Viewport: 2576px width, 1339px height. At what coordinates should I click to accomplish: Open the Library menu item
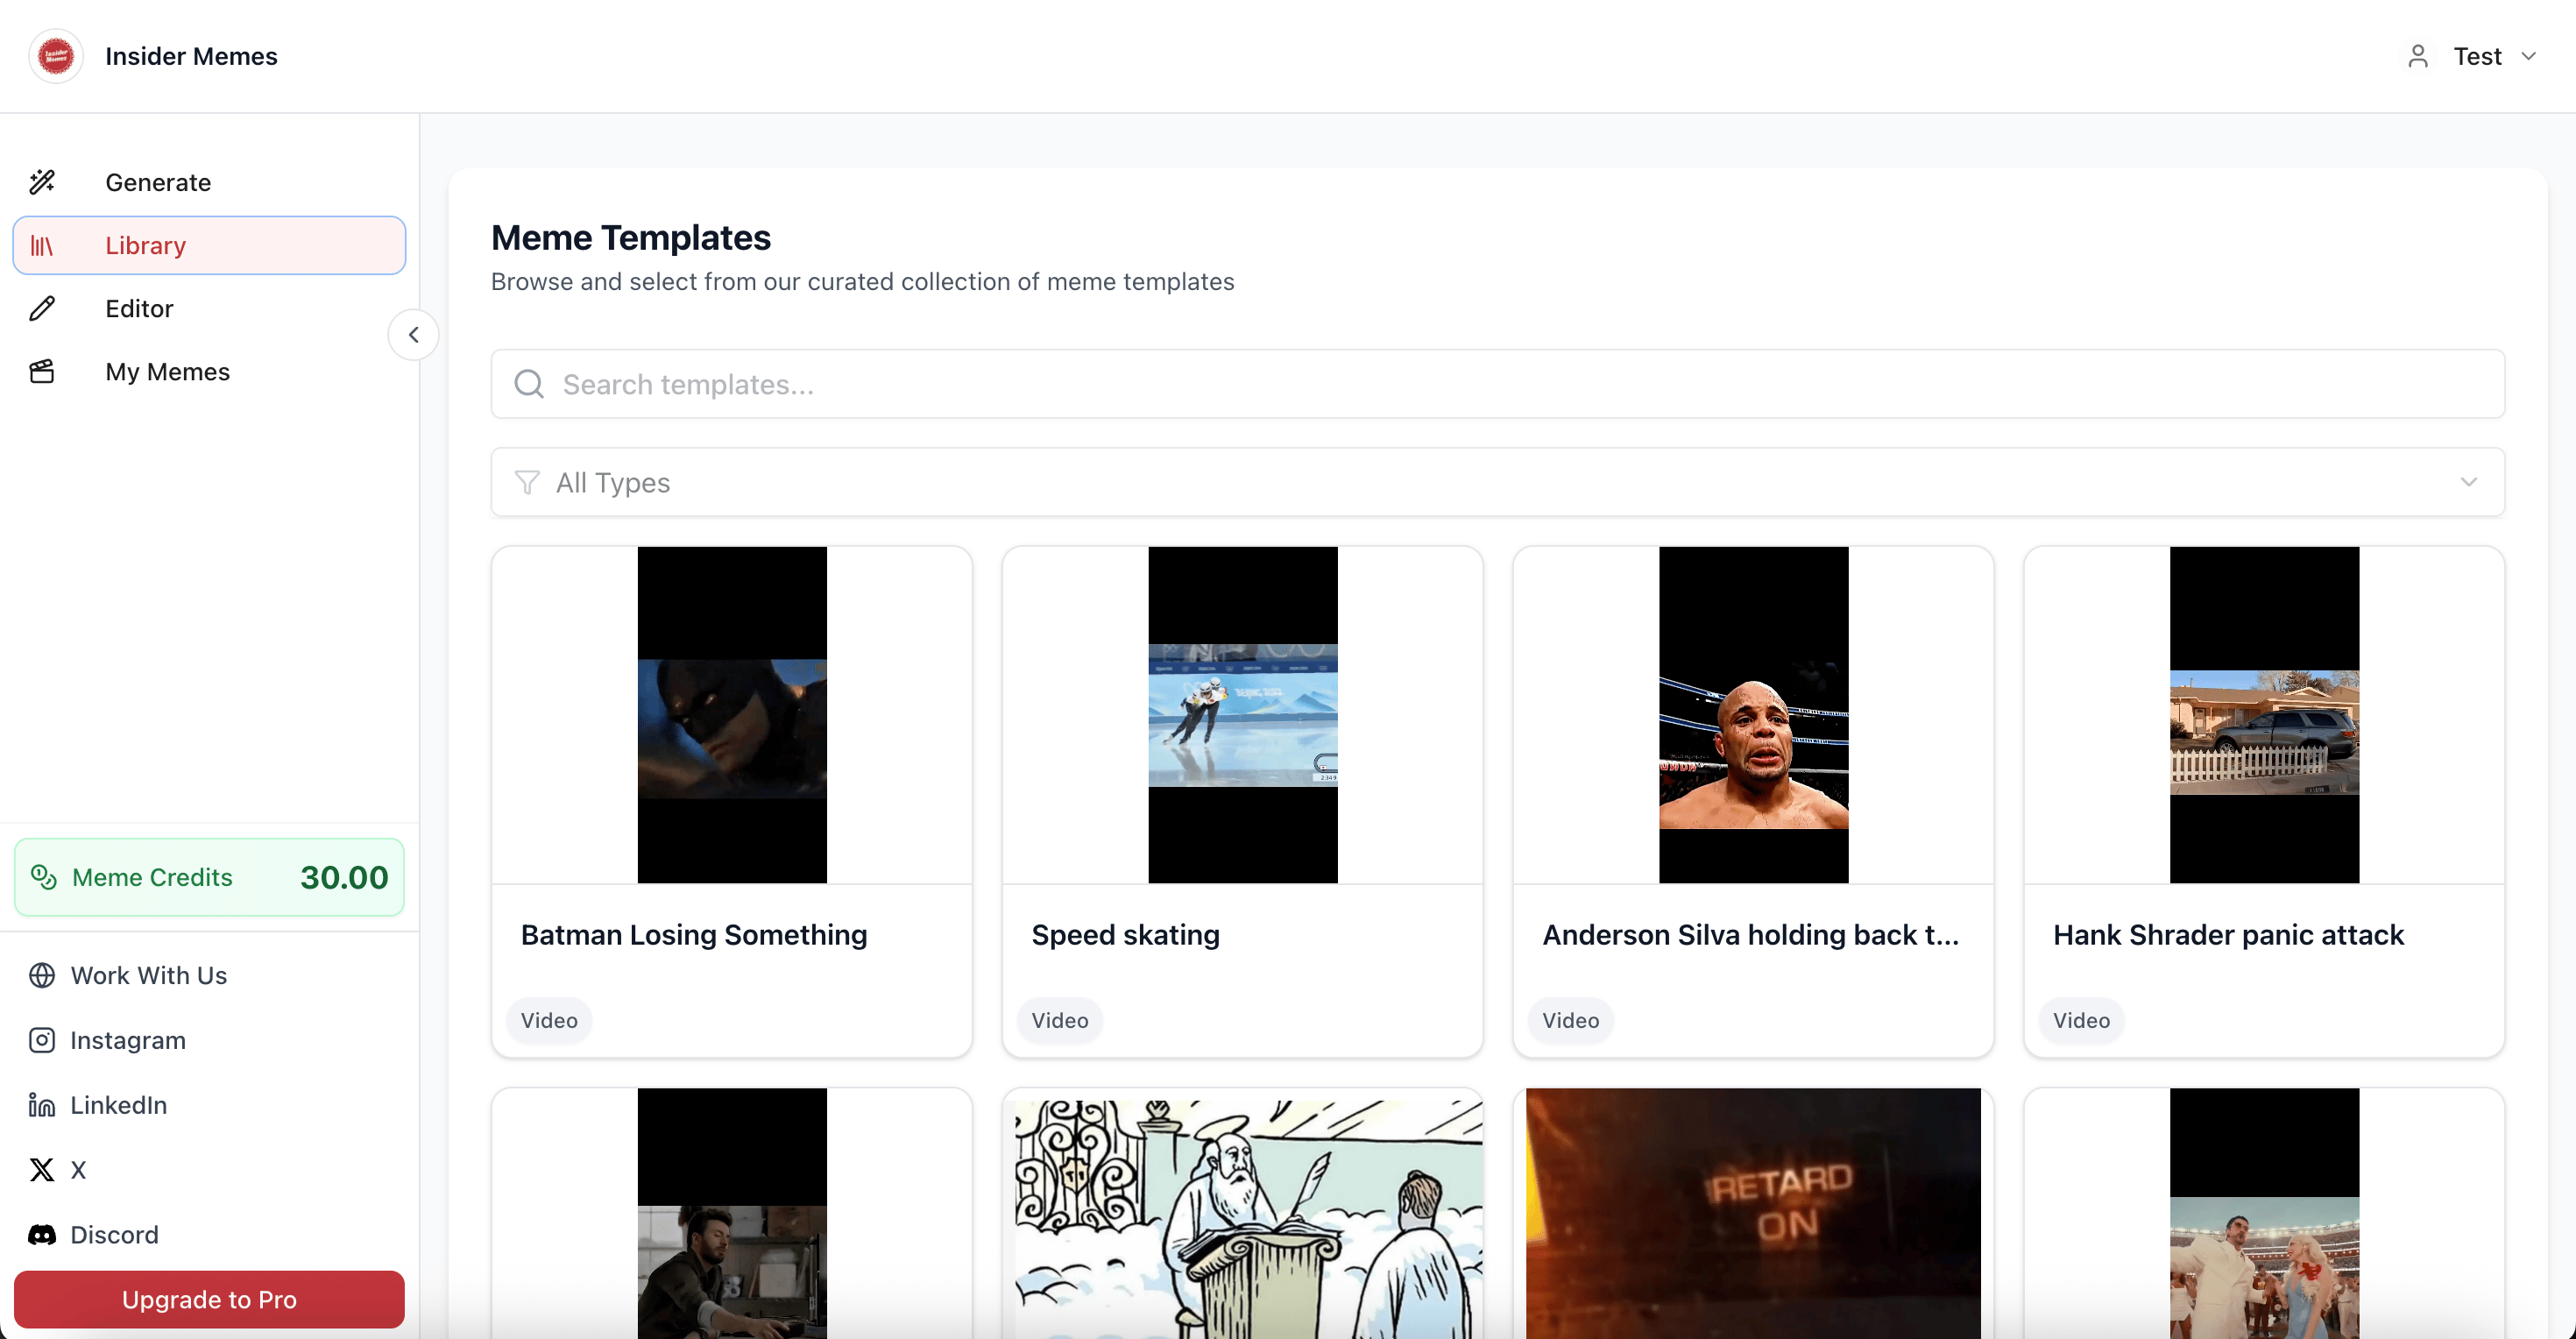[209, 245]
